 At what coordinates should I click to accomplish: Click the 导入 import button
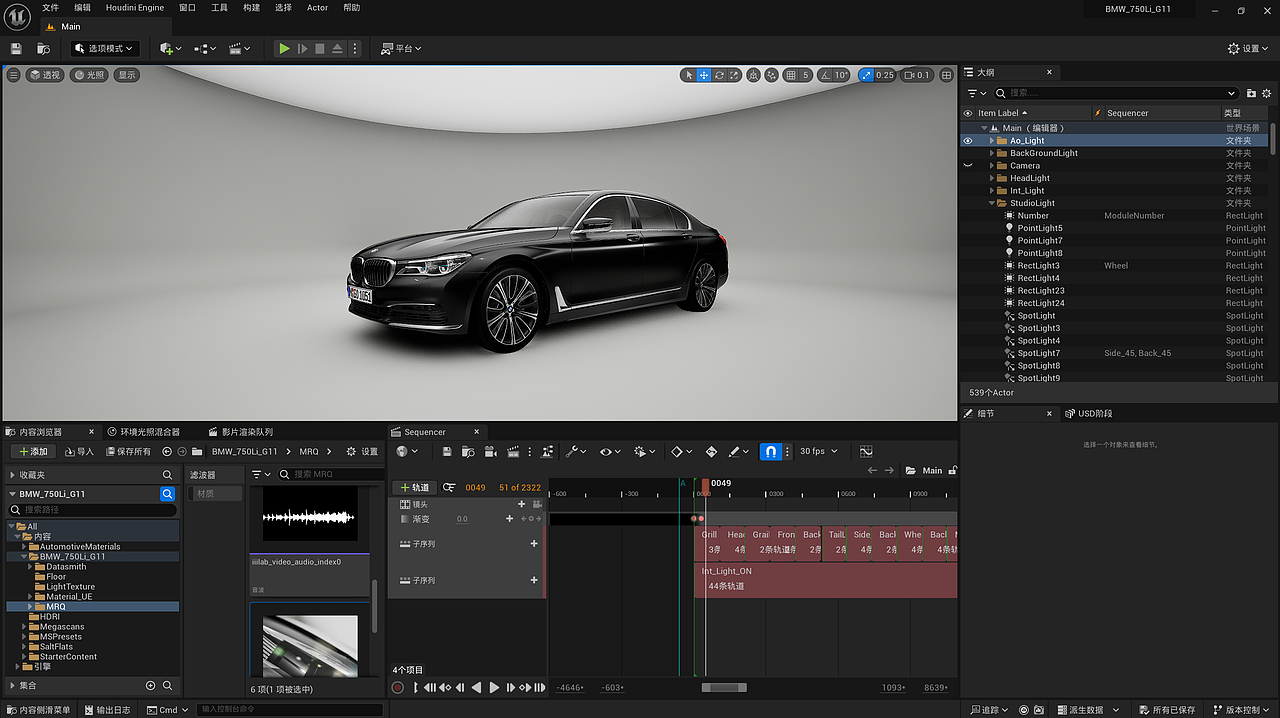(x=78, y=452)
